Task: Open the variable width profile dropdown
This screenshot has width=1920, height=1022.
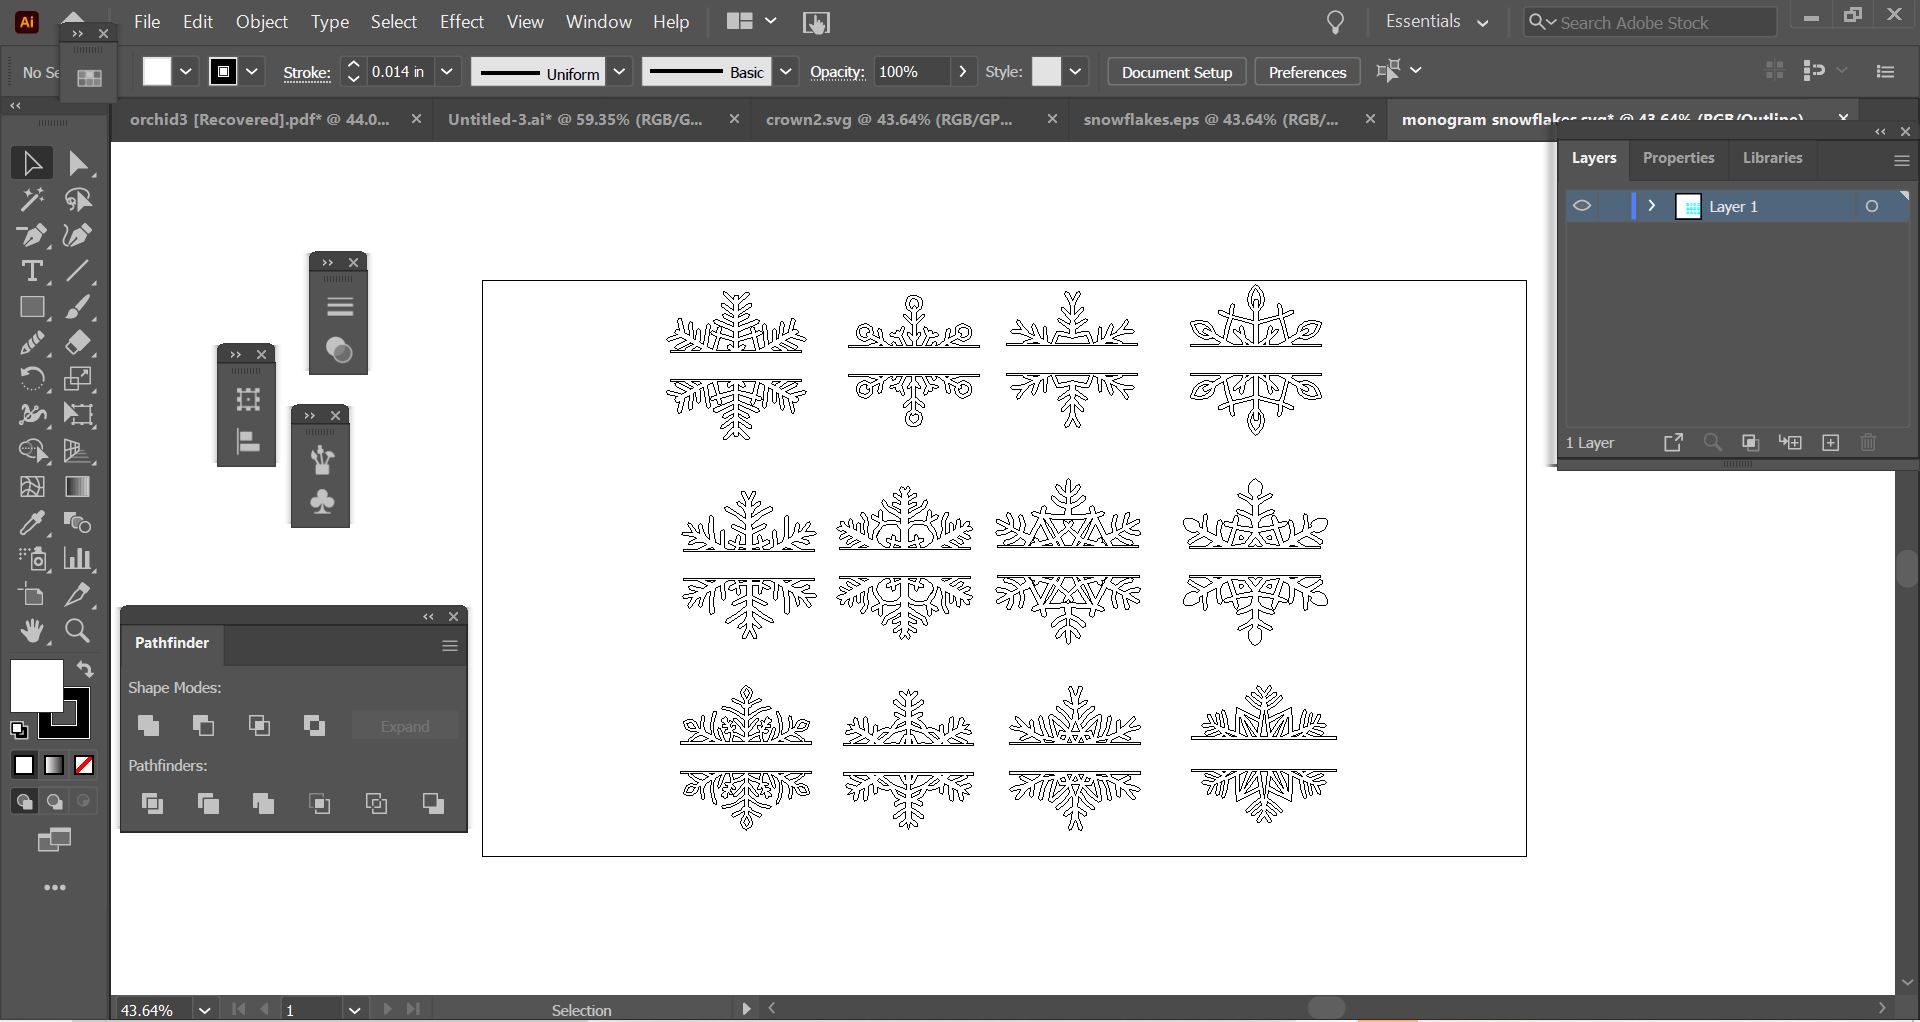Action: (x=619, y=71)
